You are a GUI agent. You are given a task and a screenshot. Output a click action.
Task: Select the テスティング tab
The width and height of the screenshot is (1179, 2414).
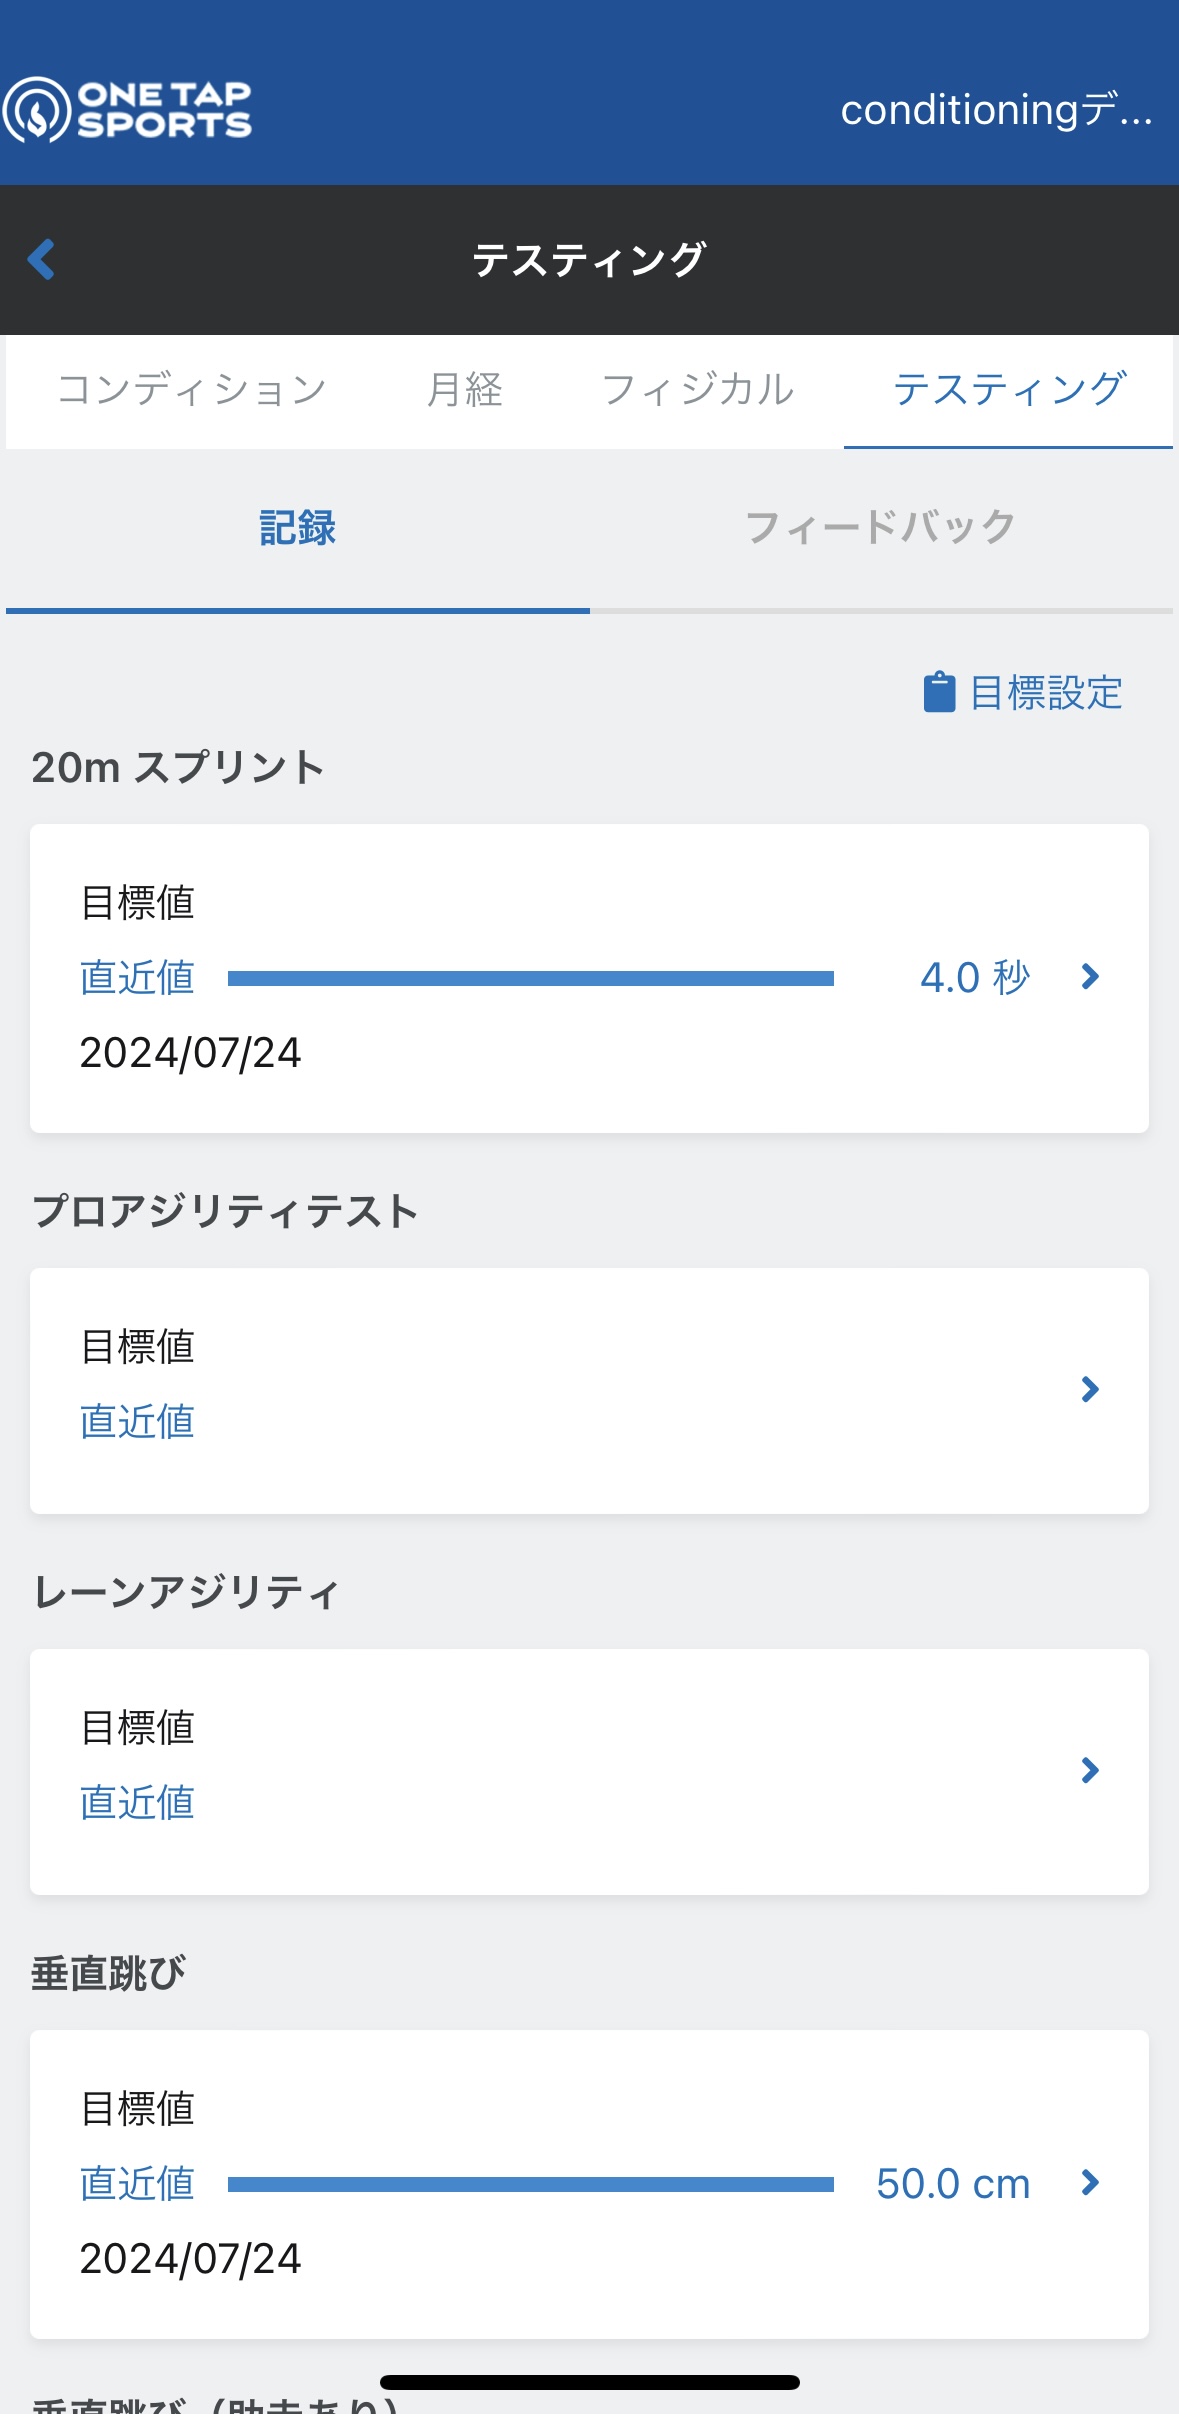tap(1009, 390)
